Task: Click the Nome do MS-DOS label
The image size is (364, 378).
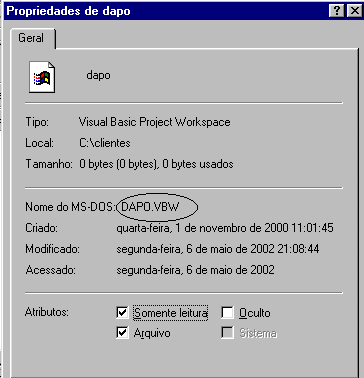Action: click(x=70, y=207)
